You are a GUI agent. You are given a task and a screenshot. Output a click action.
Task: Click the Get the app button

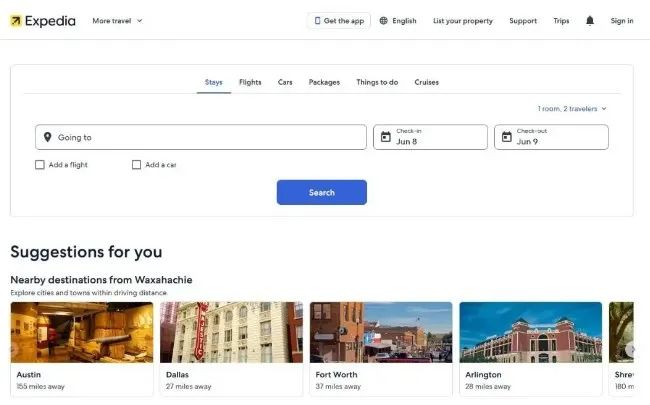coord(339,21)
